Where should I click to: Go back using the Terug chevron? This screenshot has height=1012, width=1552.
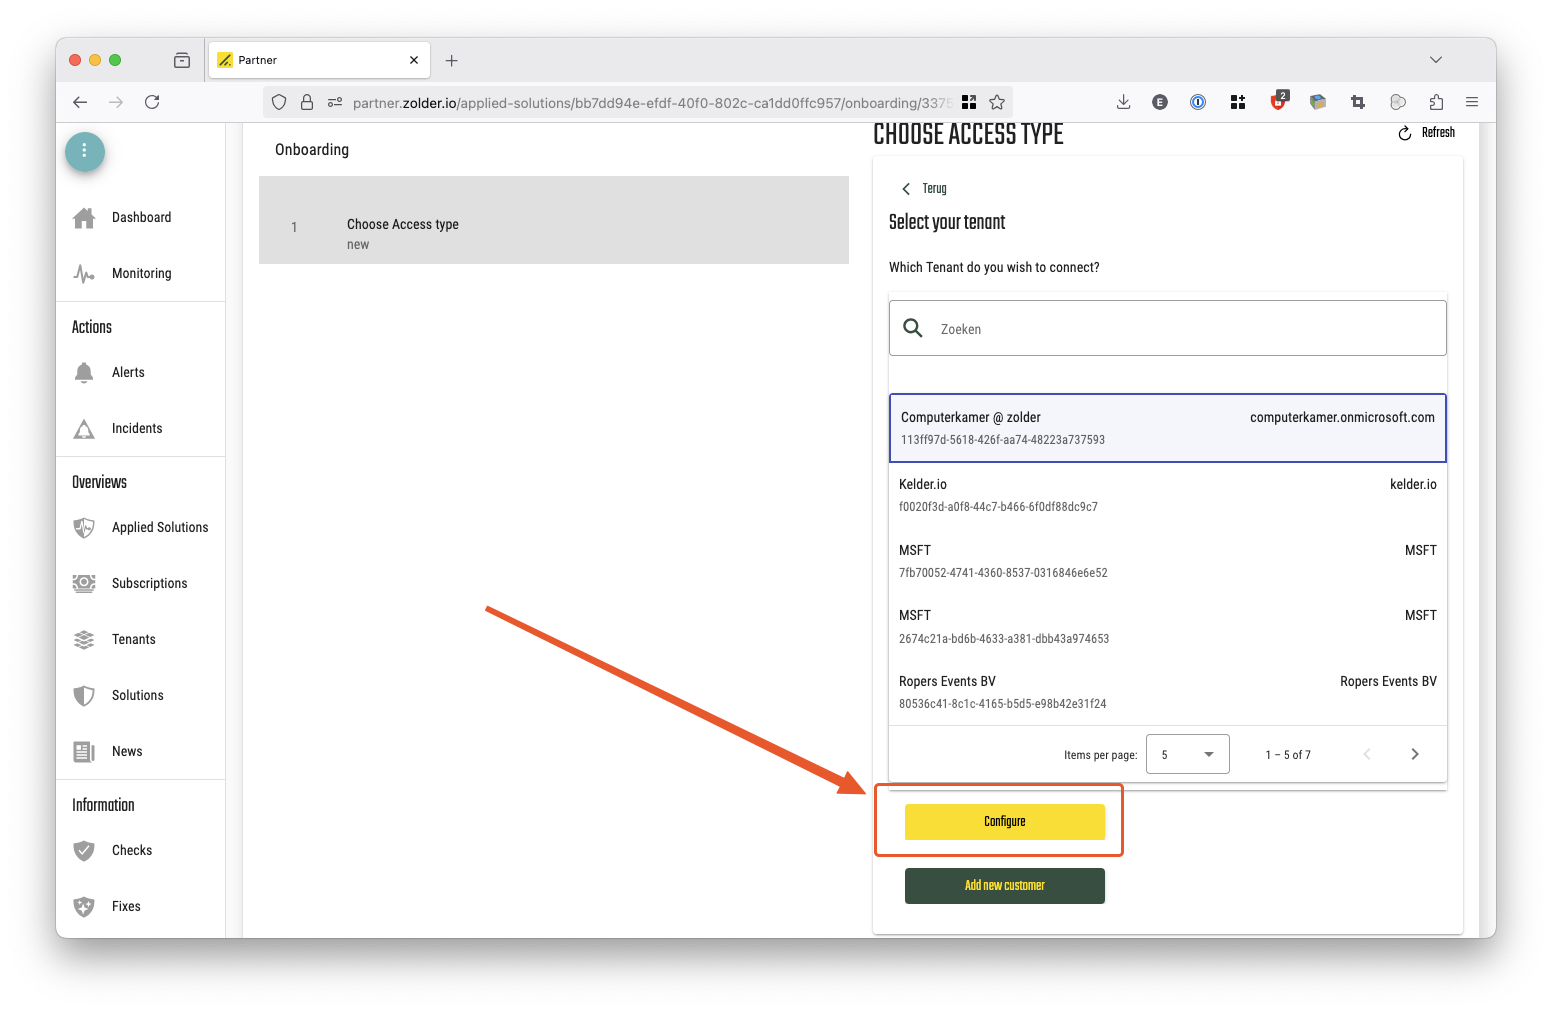(x=906, y=189)
